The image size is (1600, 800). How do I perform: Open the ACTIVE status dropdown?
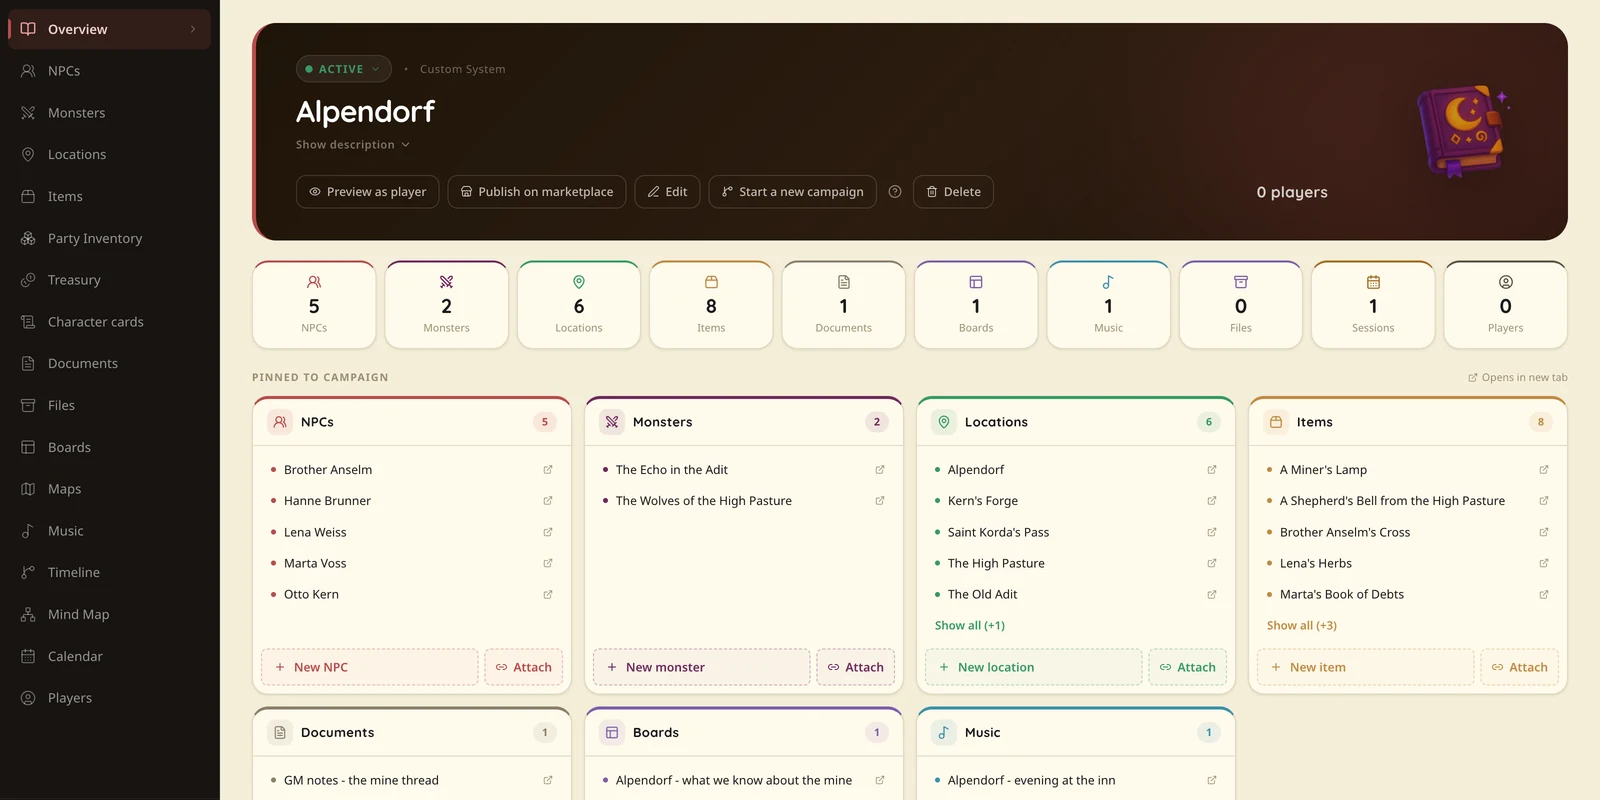(343, 69)
